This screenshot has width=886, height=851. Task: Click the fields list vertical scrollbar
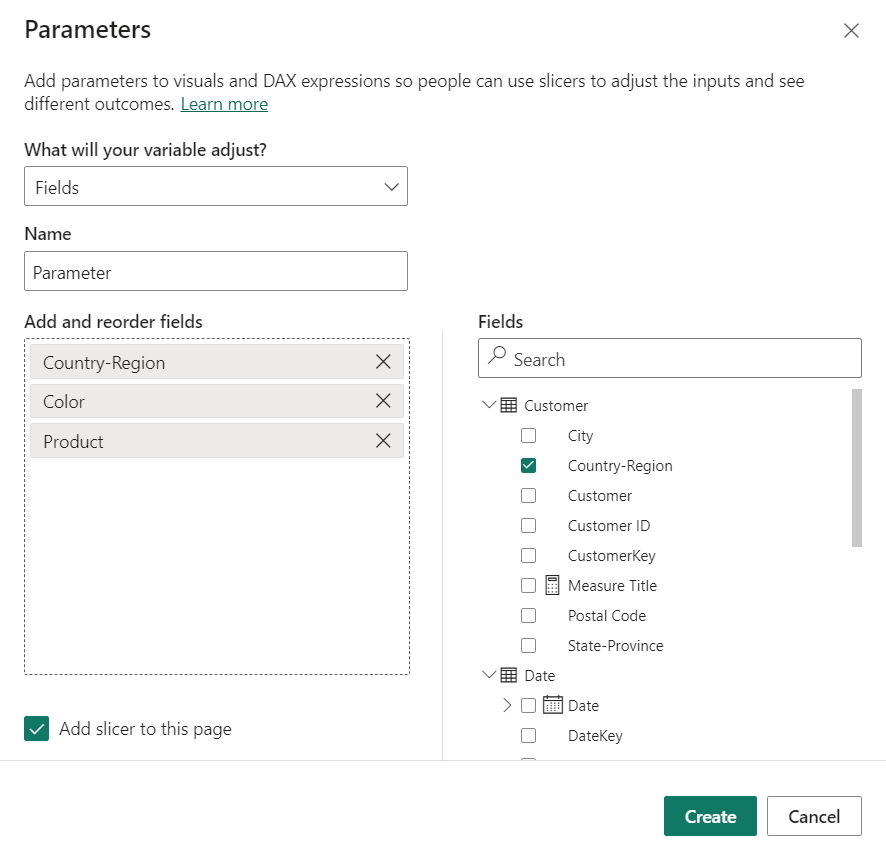(856, 468)
